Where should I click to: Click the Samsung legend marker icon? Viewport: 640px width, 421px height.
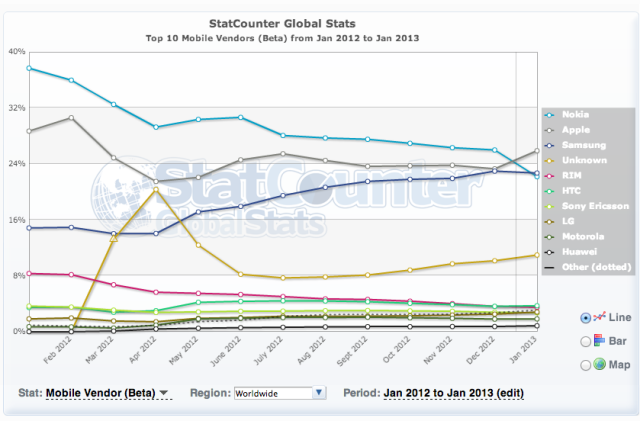click(550, 145)
